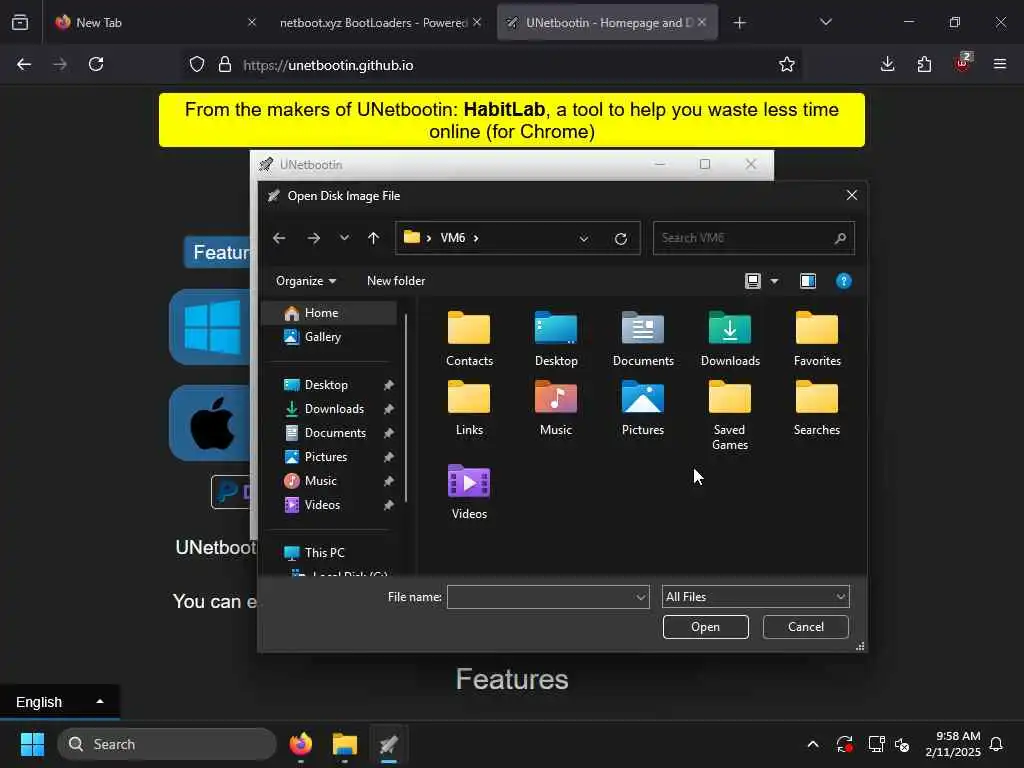
Task: Click the Firefox URL address bar
Action: [x=492, y=65]
